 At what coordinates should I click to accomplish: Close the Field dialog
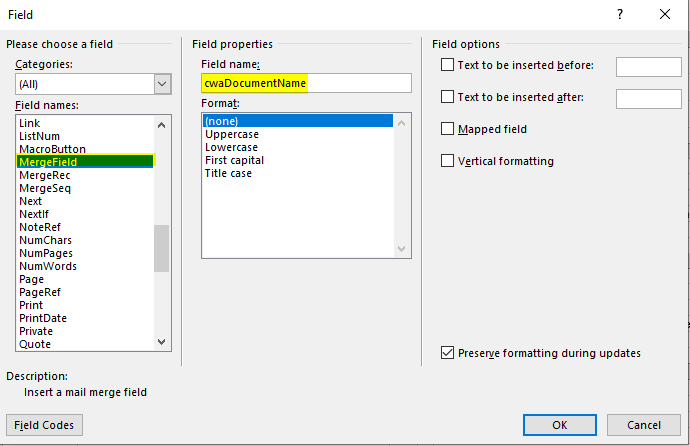[665, 15]
